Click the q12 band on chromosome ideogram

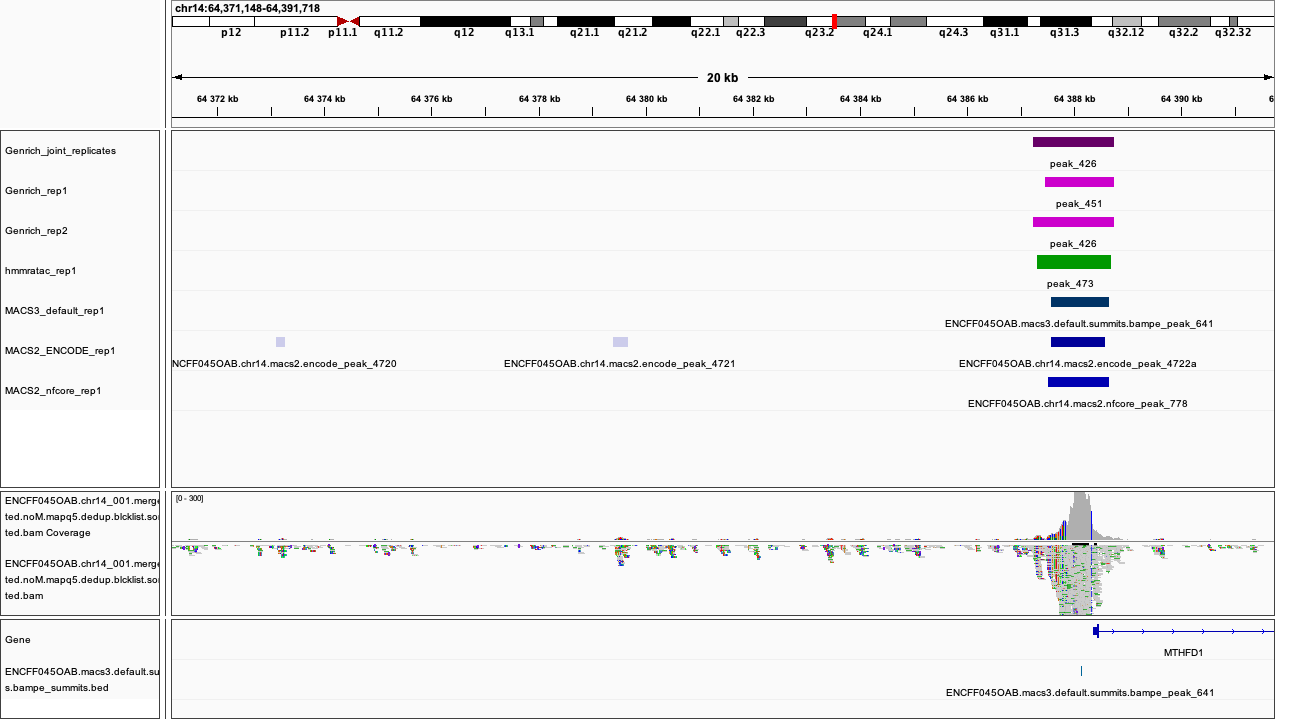[x=465, y=21]
